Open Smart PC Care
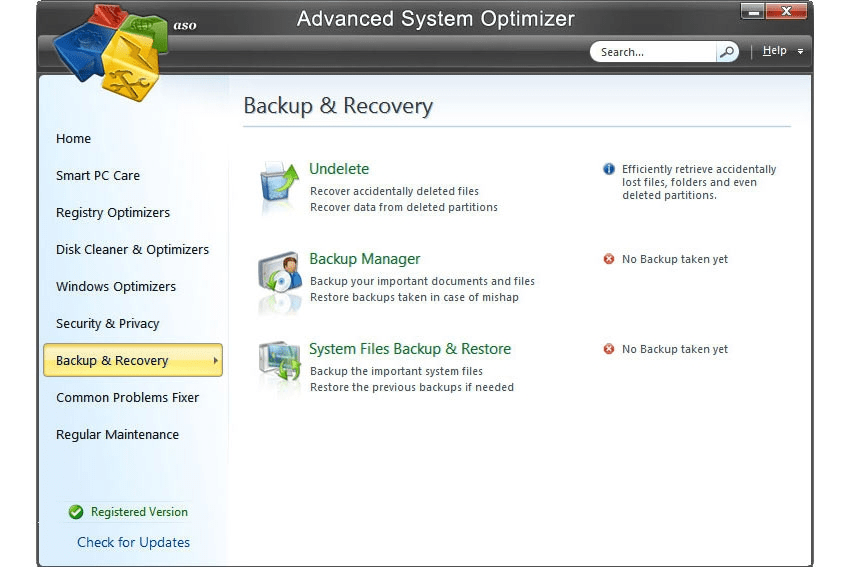Viewport: 850px width, 567px height. click(98, 176)
